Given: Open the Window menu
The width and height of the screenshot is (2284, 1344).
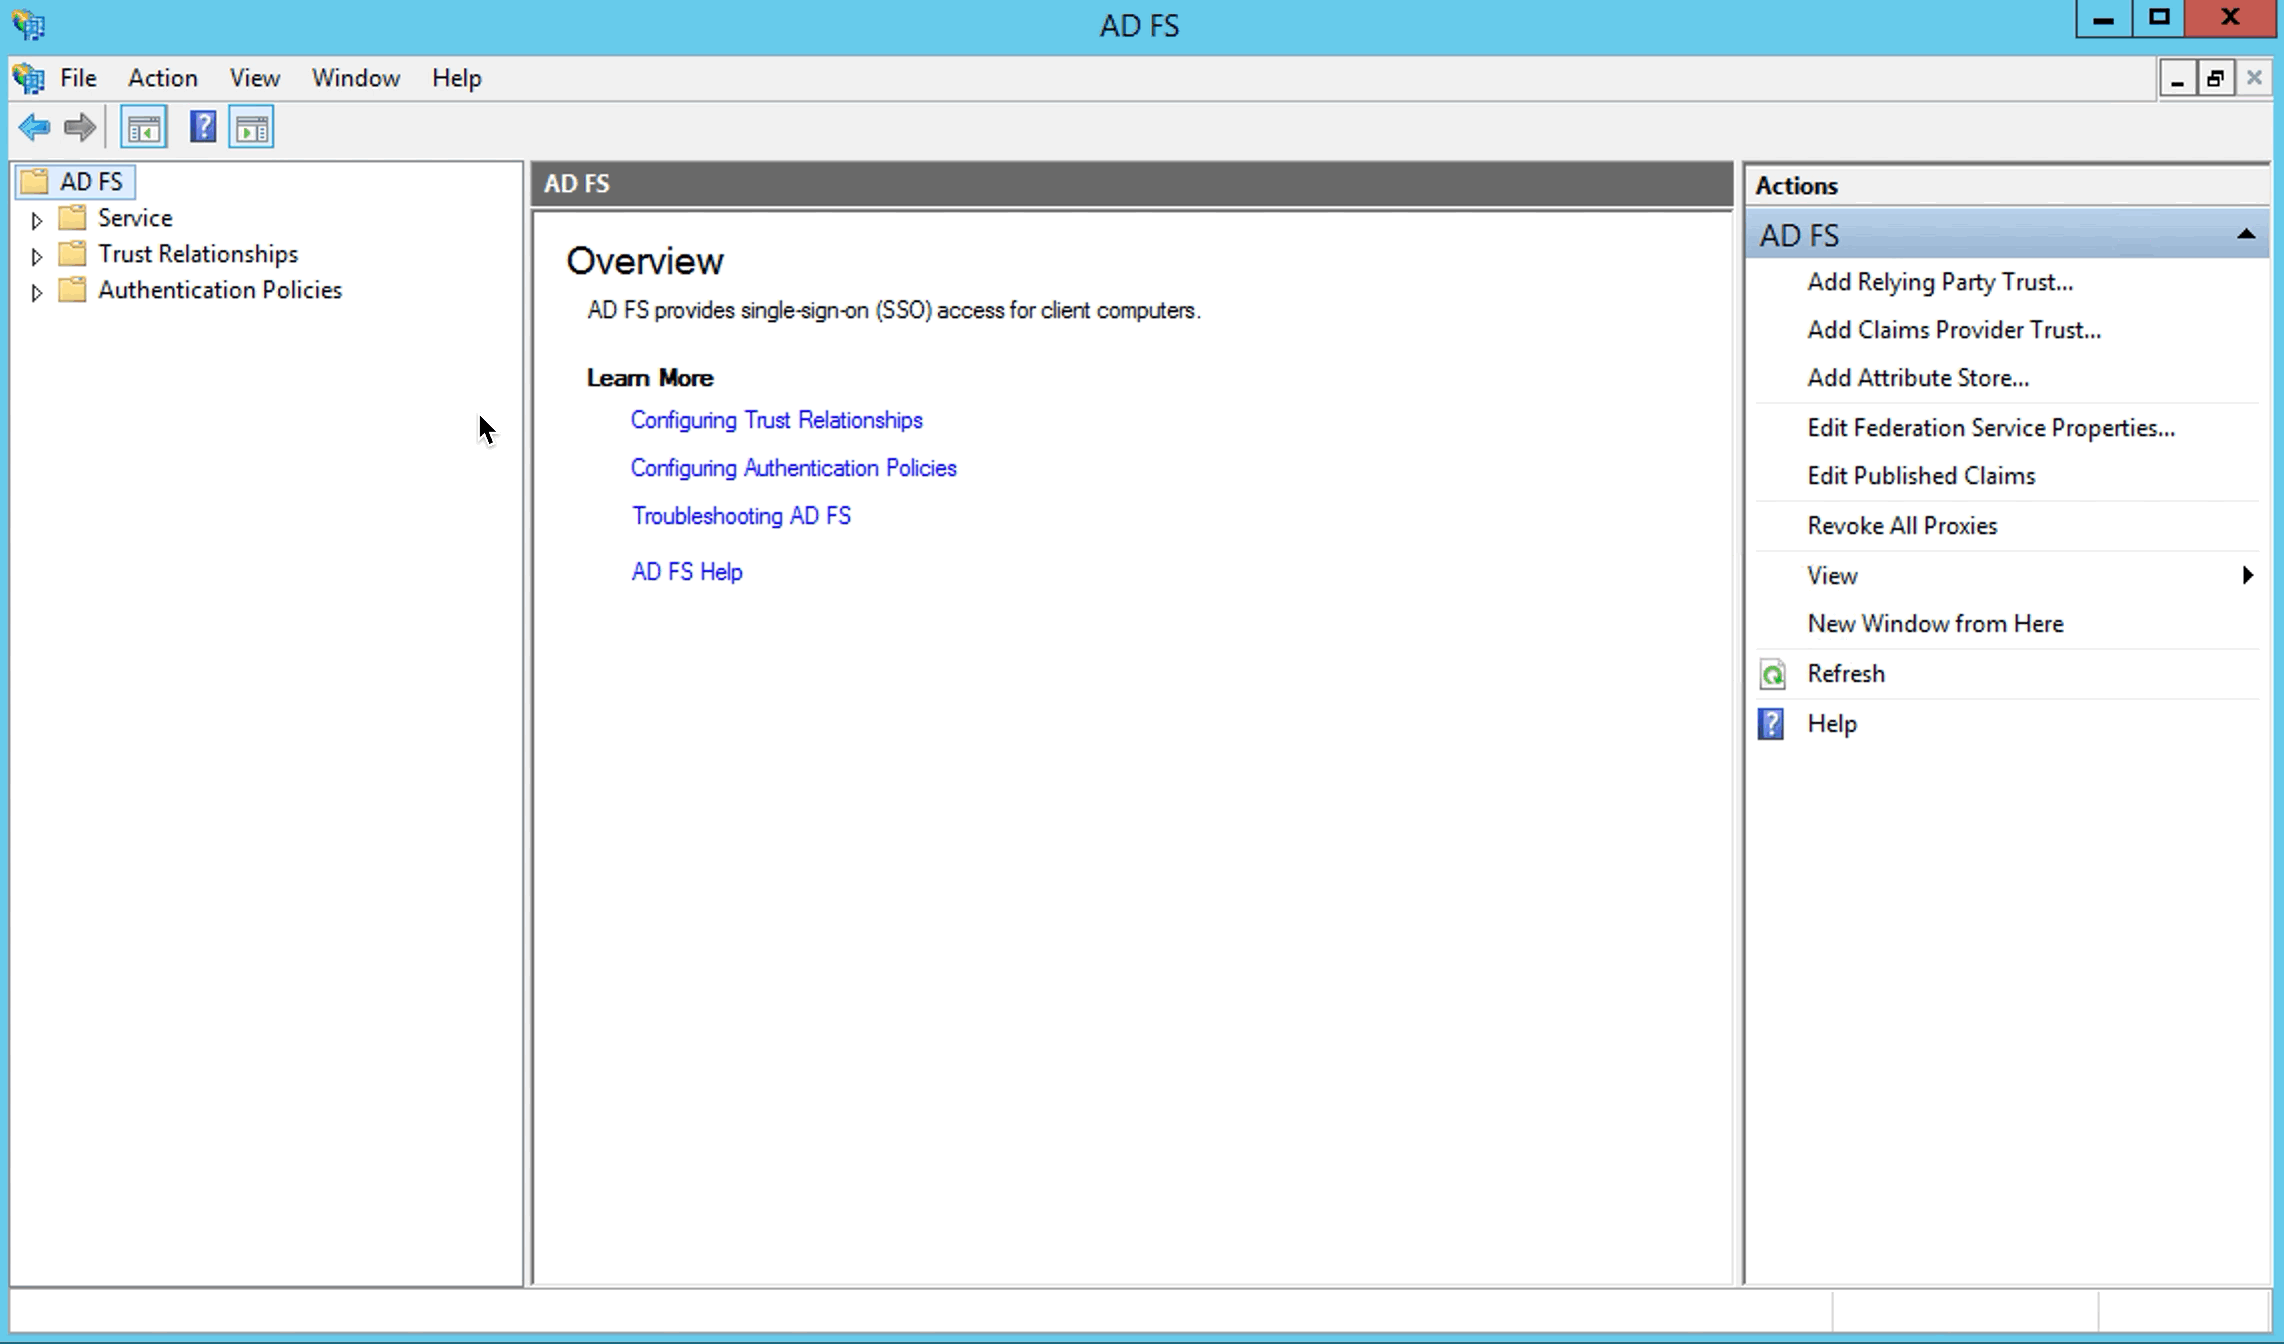Looking at the screenshot, I should 356,78.
